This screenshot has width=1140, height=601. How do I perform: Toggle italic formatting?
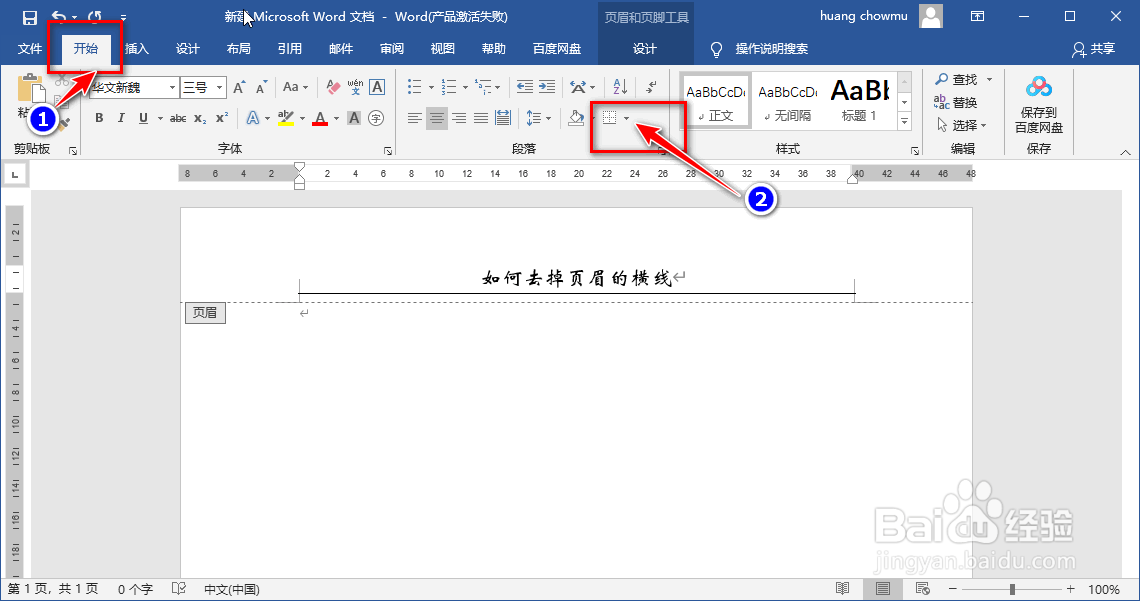tap(121, 118)
